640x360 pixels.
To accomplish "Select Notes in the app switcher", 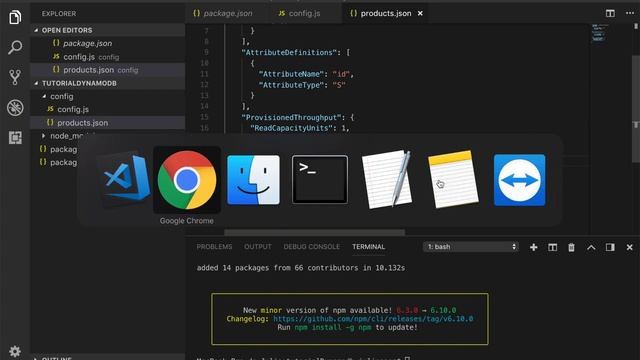I will click(453, 180).
